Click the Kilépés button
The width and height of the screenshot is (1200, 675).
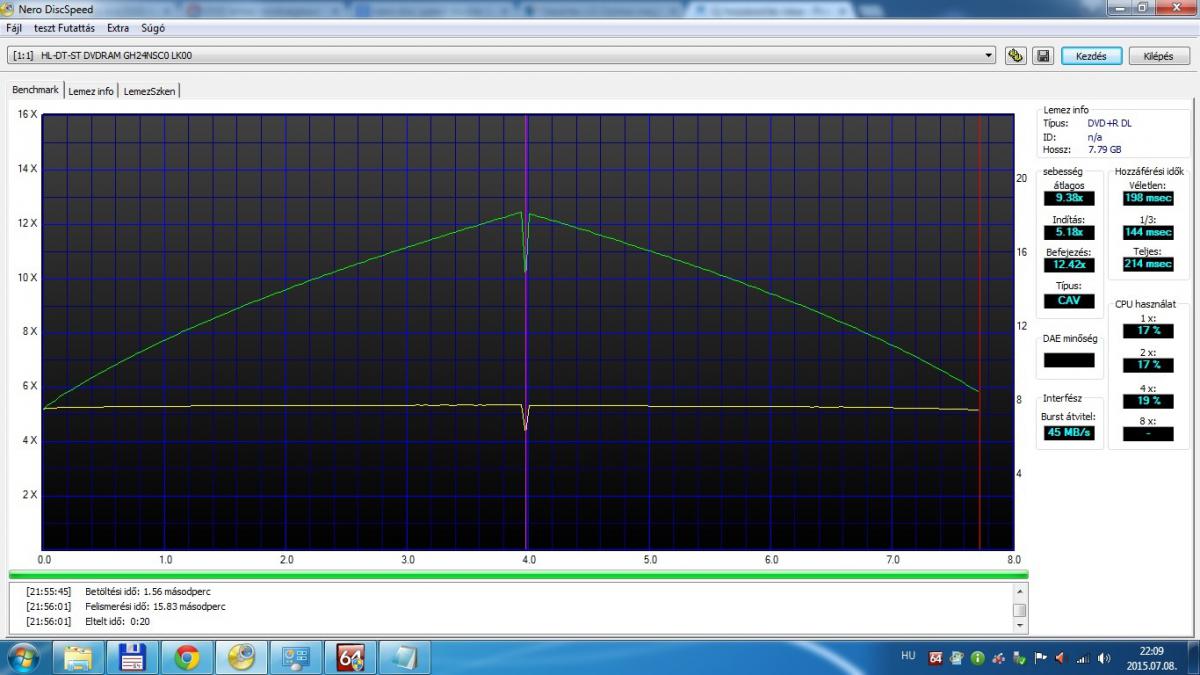pyautogui.click(x=1158, y=56)
